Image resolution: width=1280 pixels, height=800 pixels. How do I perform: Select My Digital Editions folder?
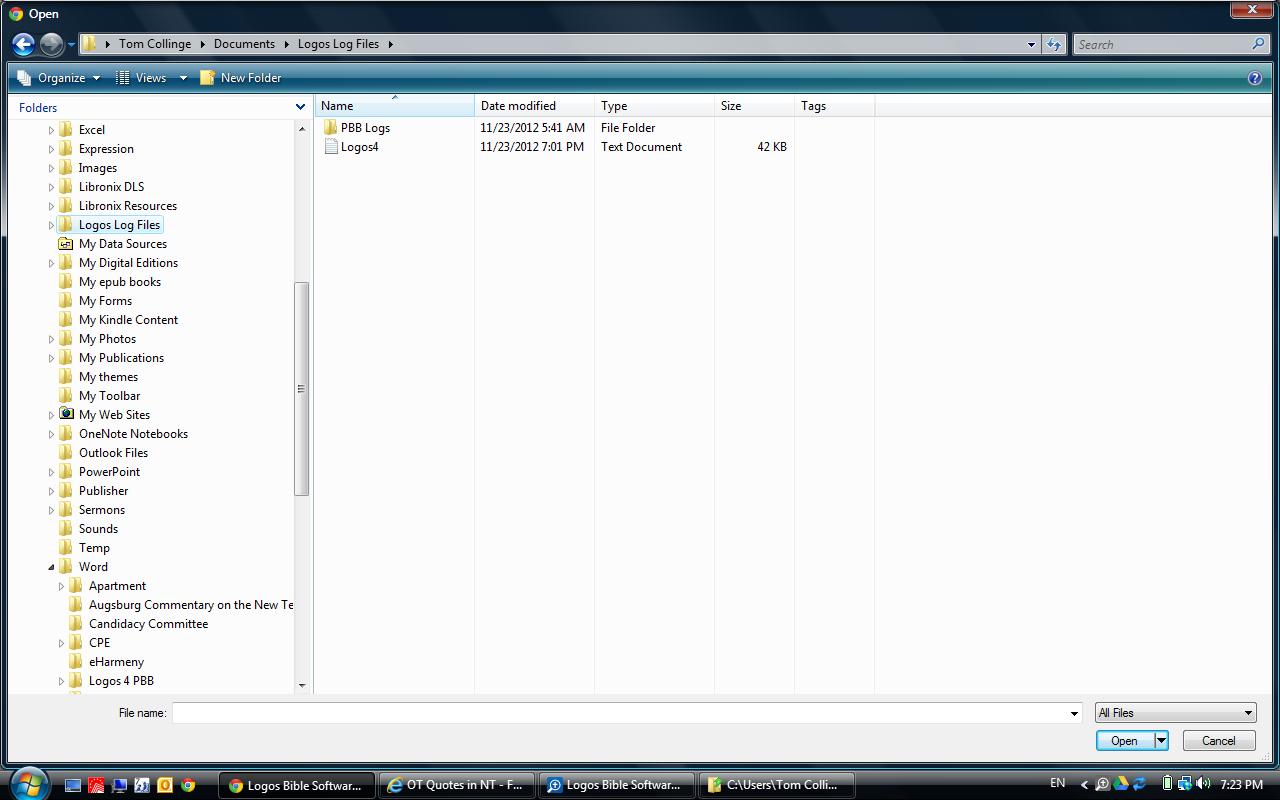(128, 263)
